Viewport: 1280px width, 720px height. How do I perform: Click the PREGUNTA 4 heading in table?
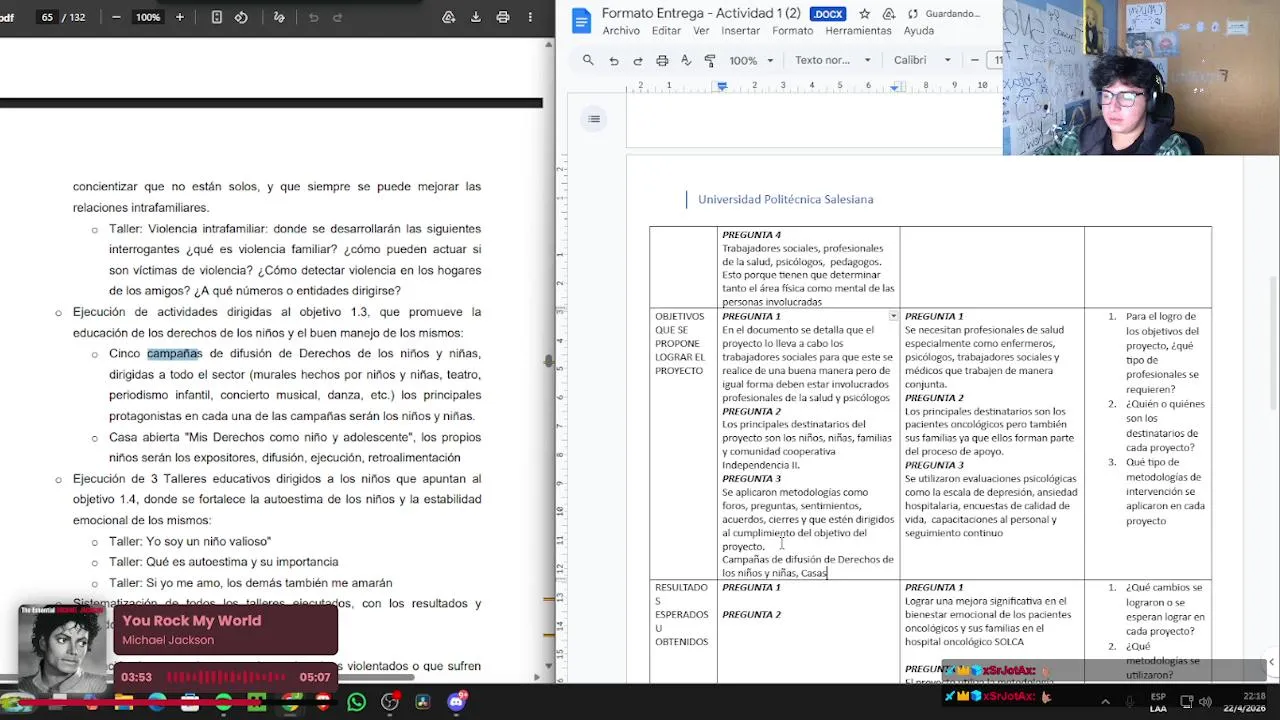(x=751, y=235)
